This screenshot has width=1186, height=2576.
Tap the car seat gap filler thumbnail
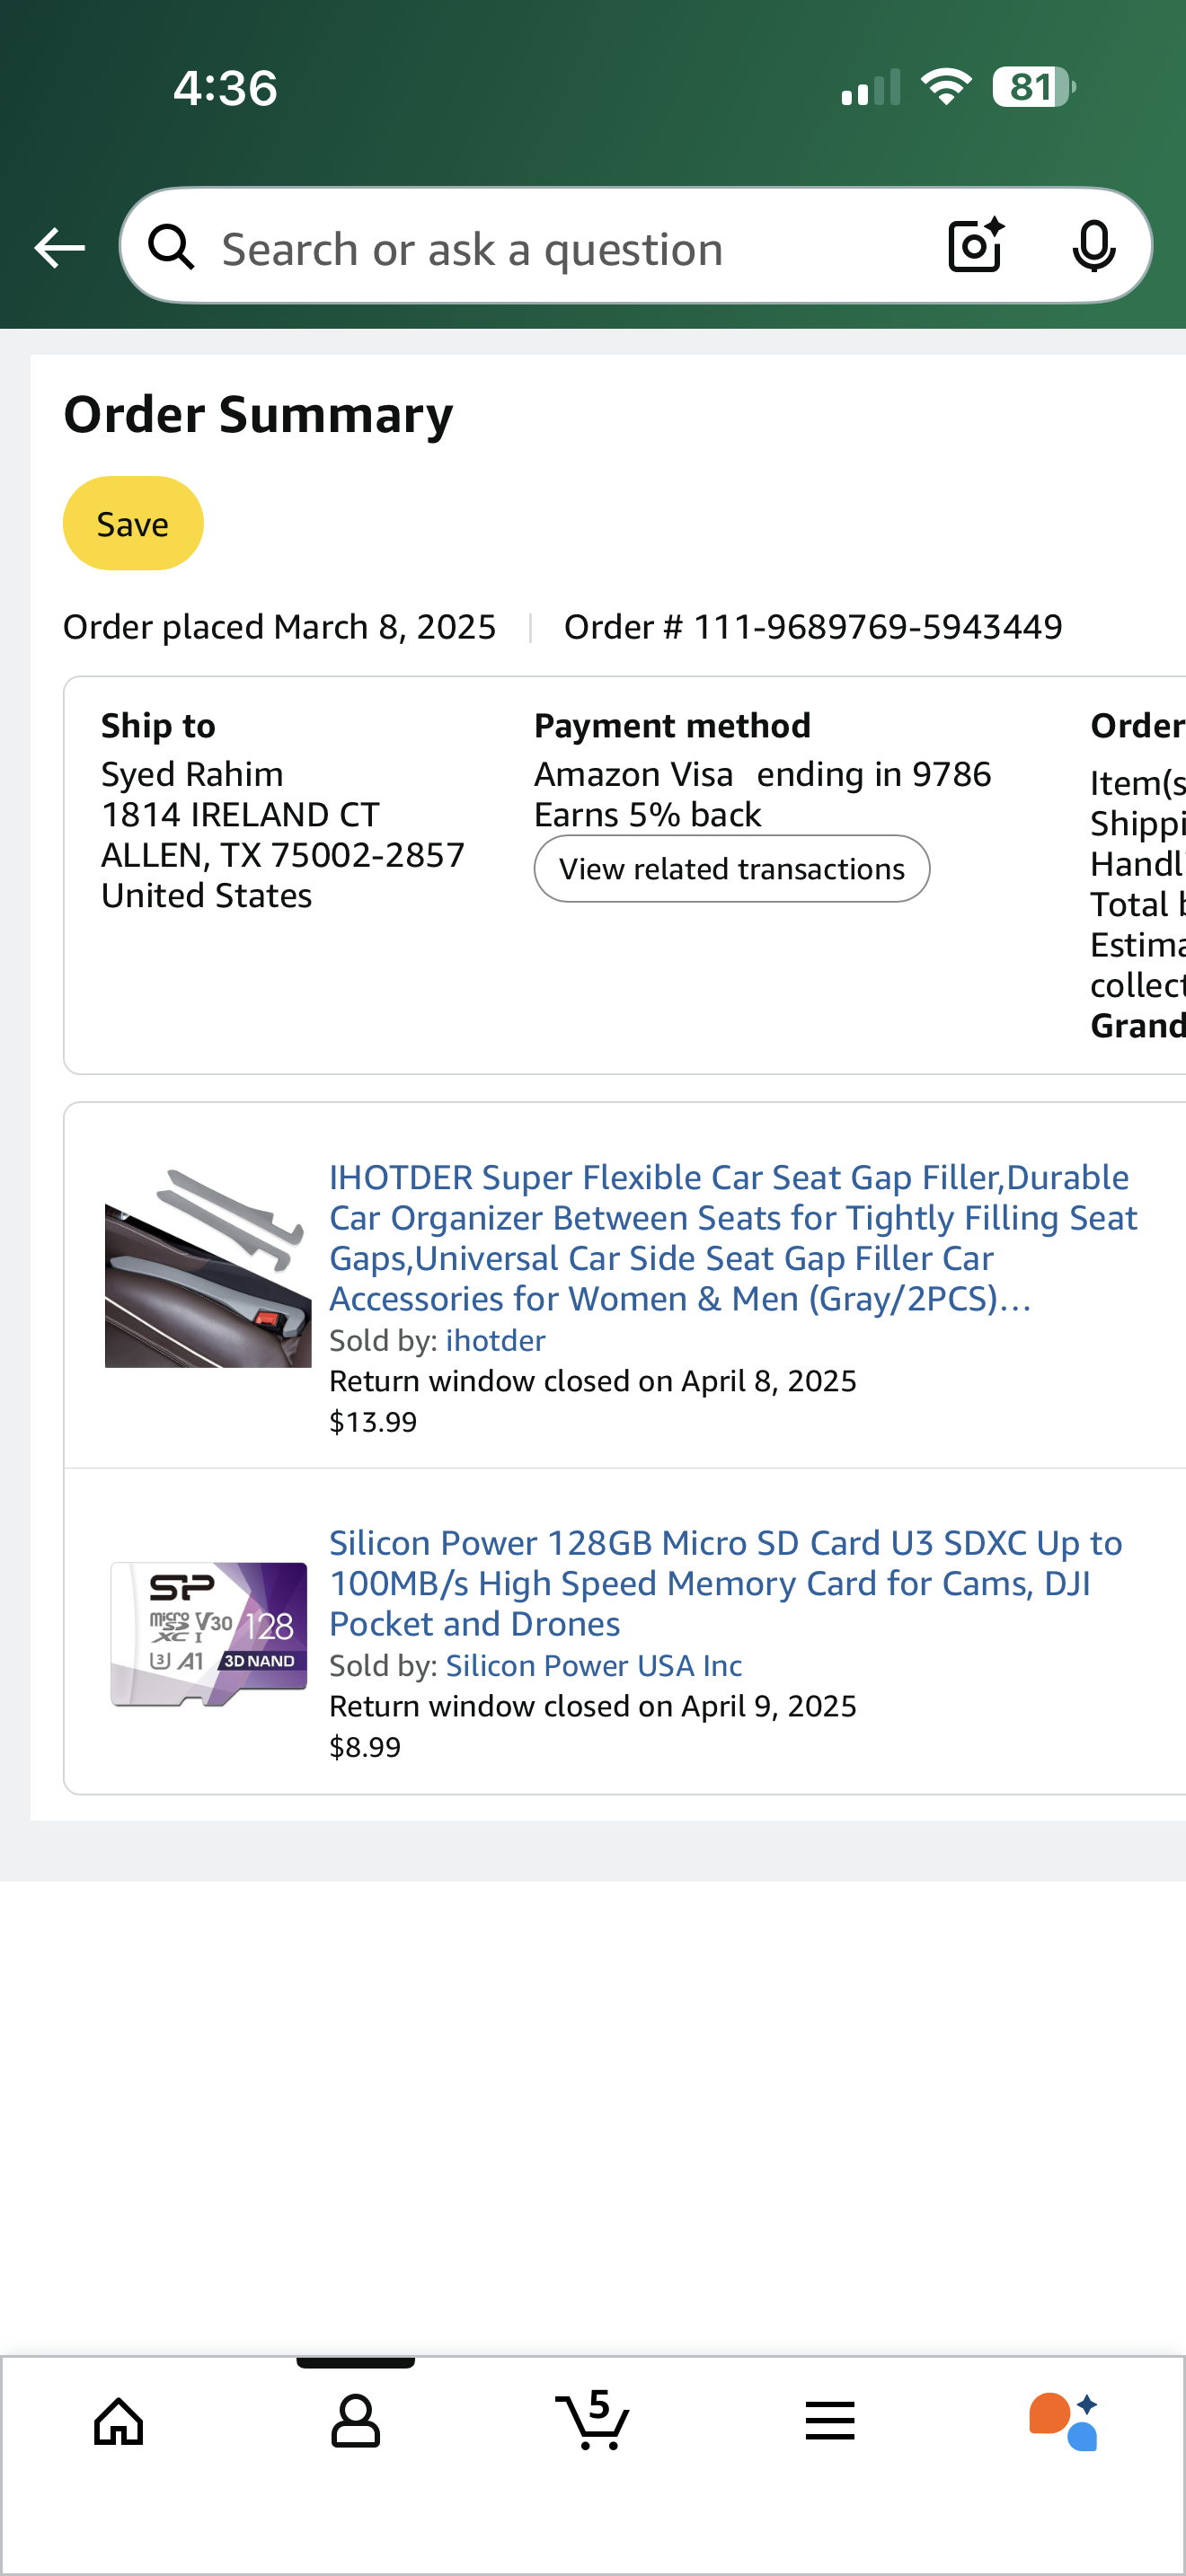coord(207,1268)
